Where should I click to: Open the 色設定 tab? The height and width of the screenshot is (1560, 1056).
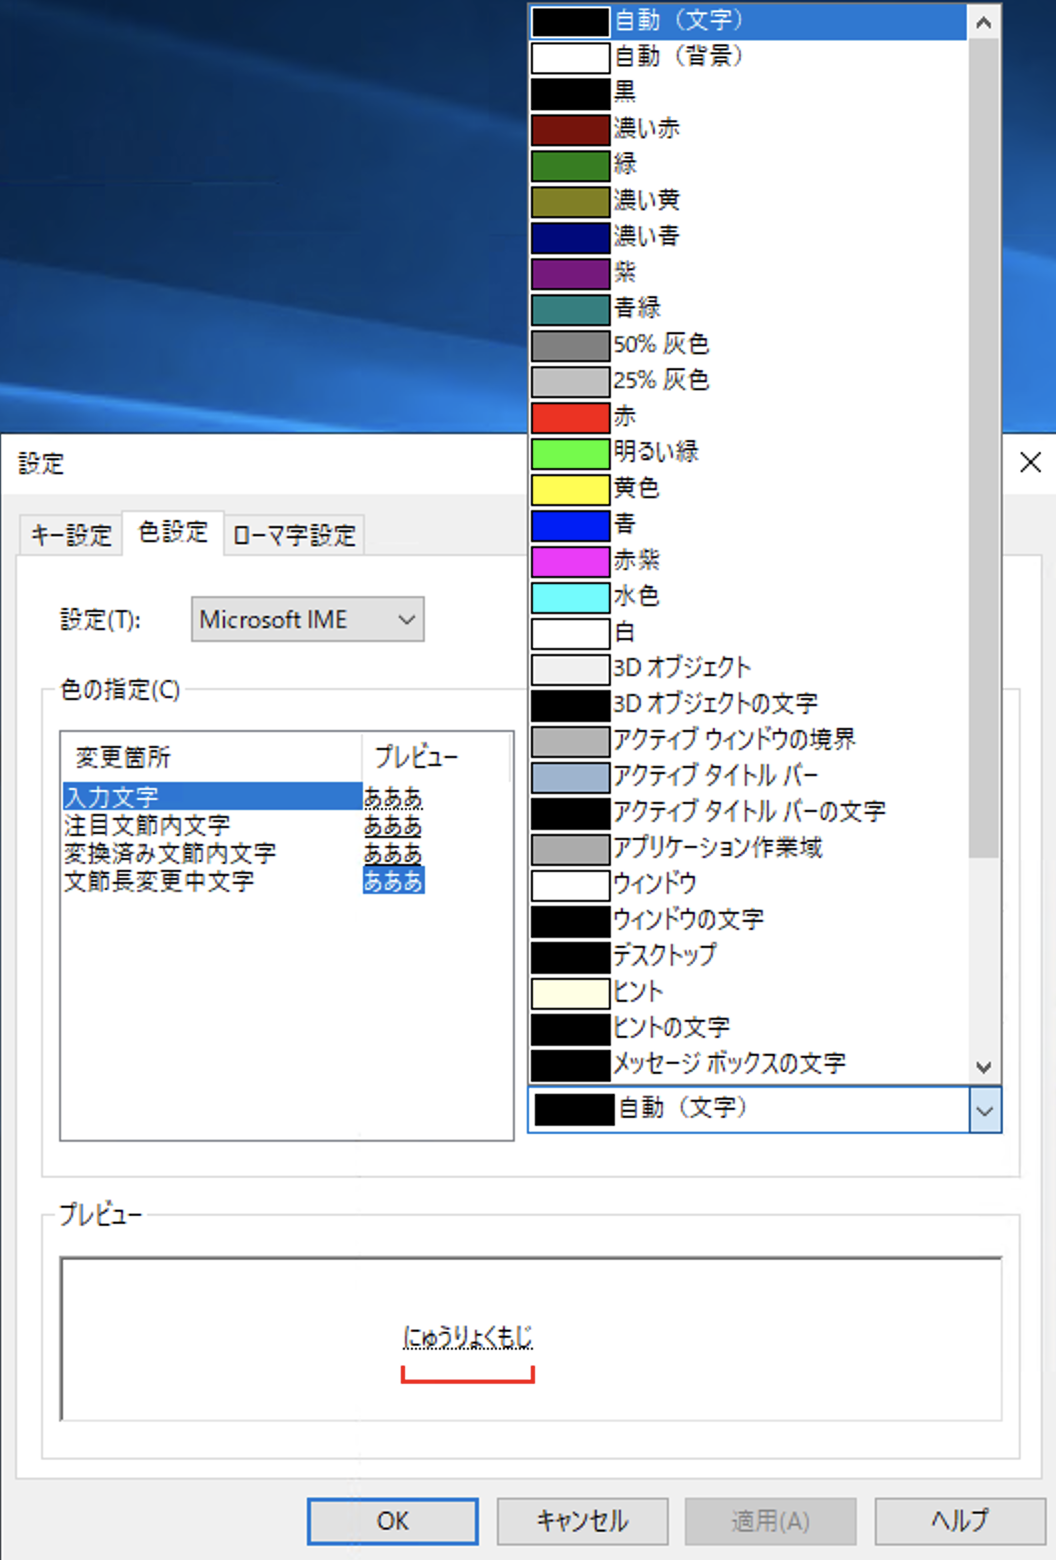click(x=173, y=532)
